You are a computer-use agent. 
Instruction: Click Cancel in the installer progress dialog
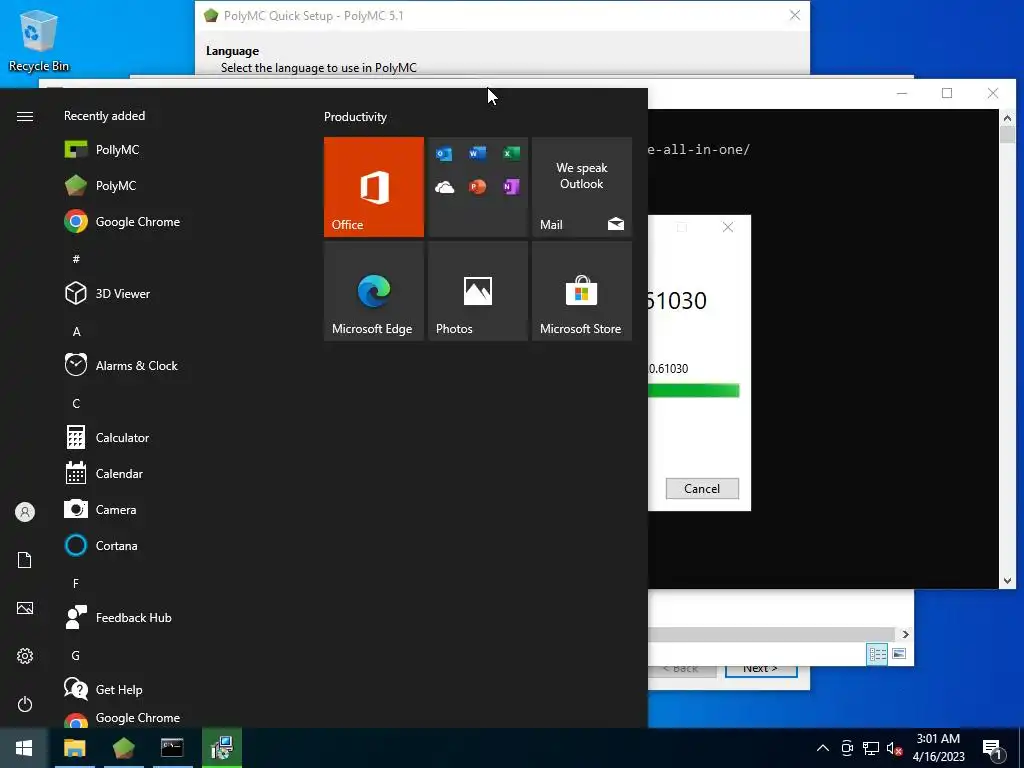point(702,488)
